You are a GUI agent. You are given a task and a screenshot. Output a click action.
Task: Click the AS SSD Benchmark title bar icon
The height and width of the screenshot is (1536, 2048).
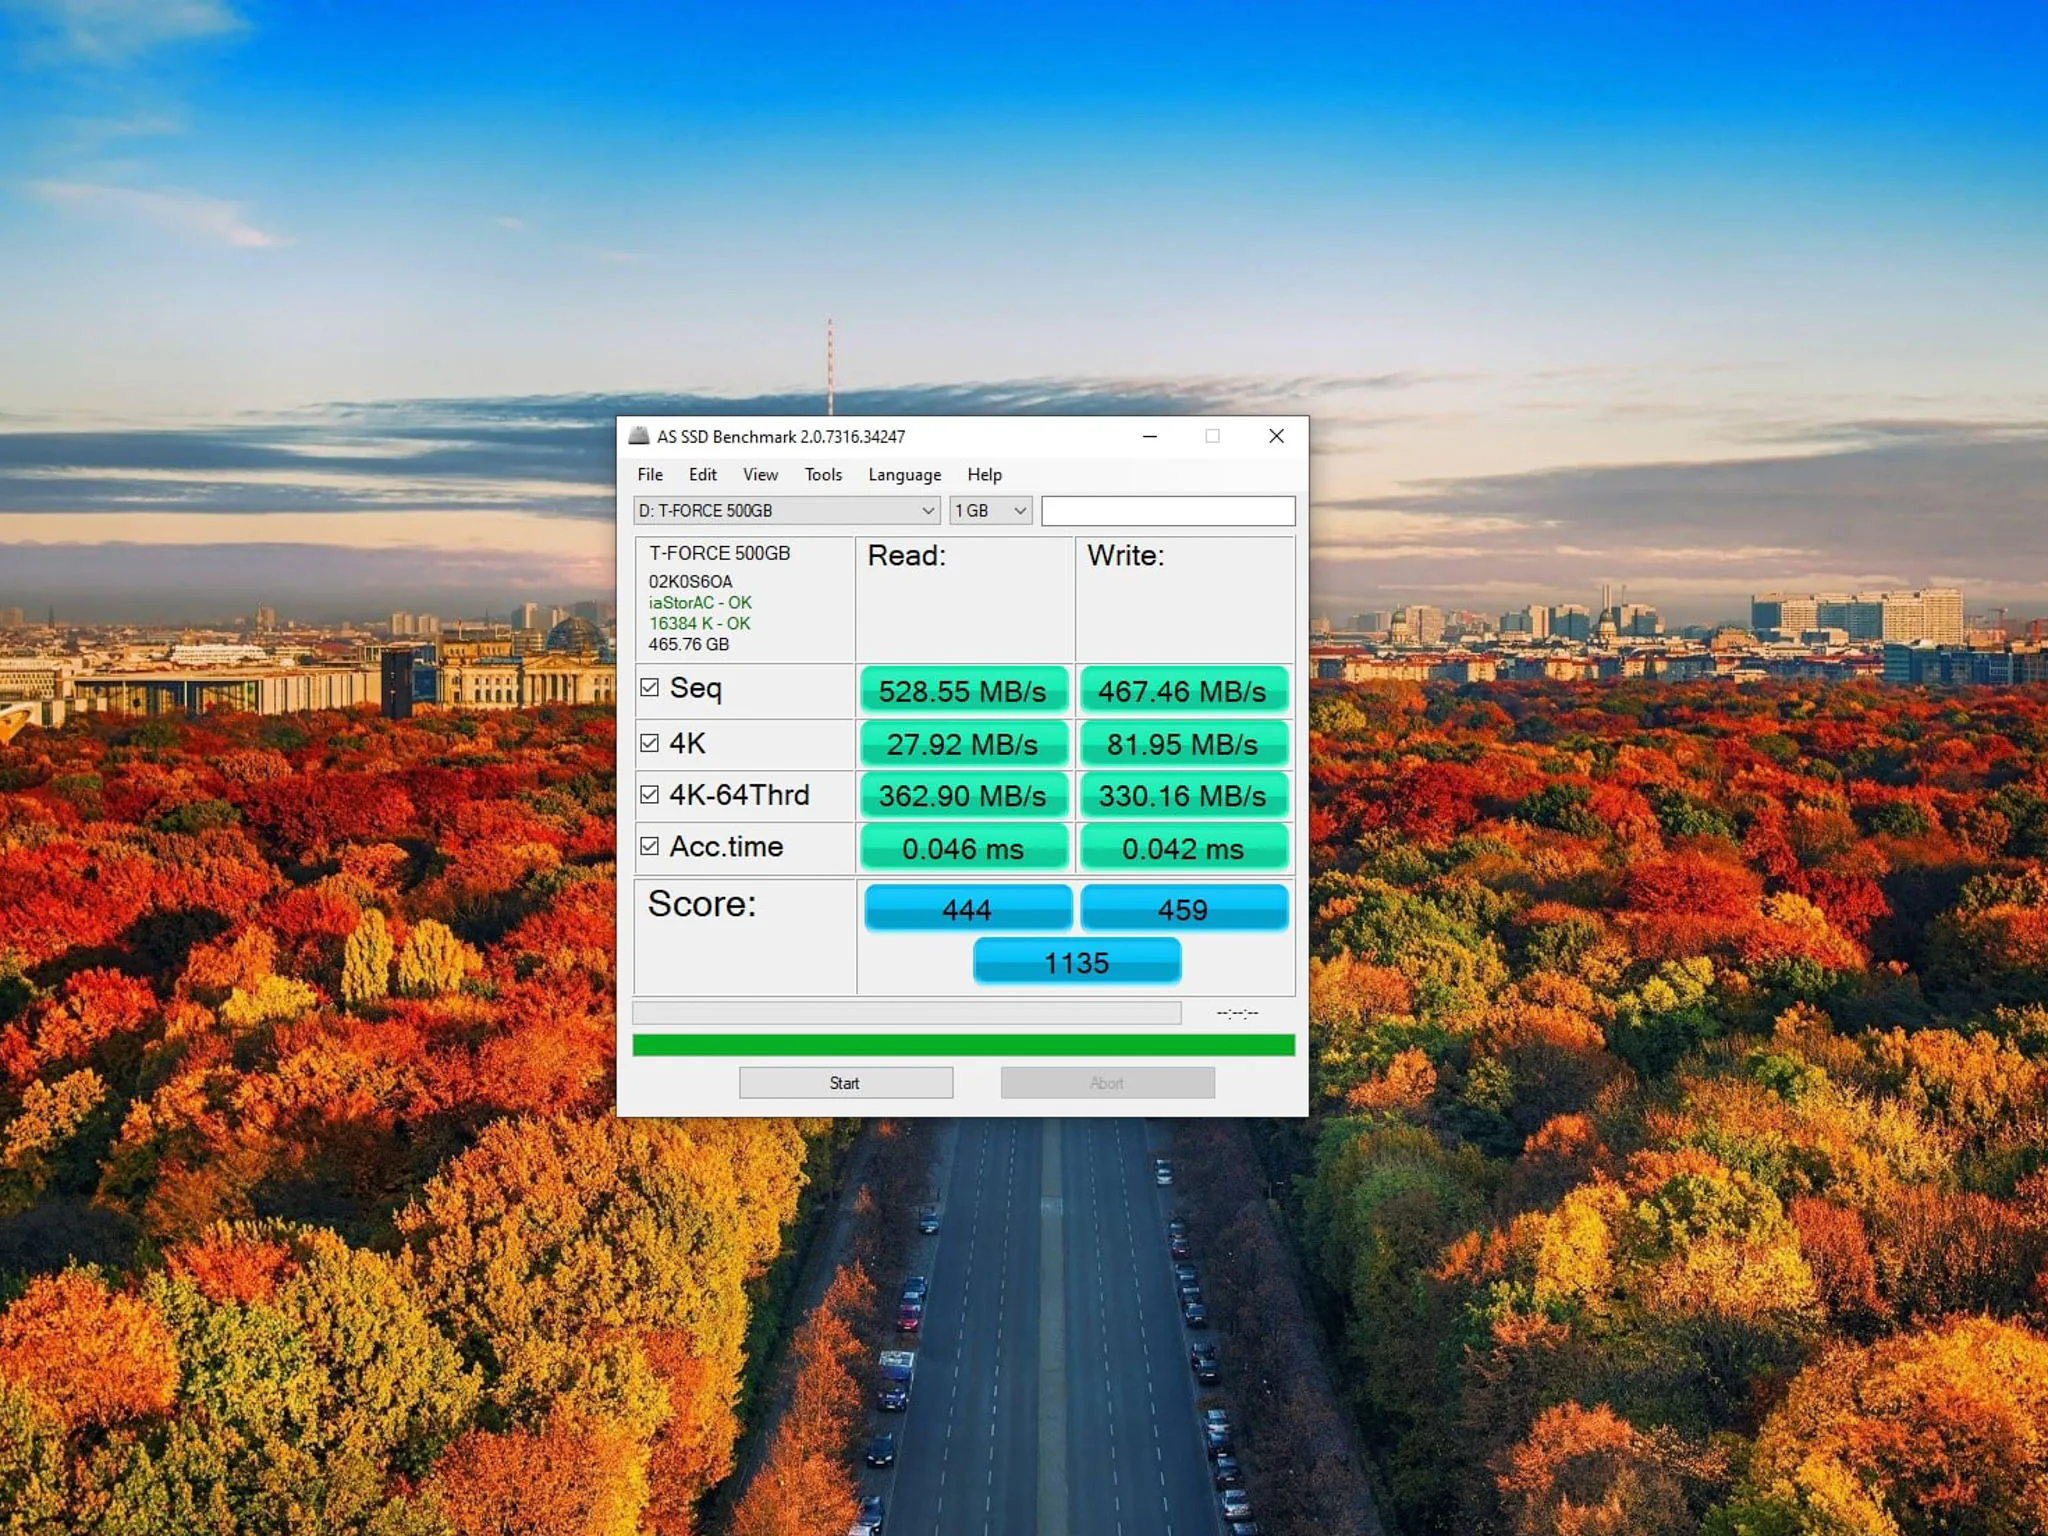(638, 436)
